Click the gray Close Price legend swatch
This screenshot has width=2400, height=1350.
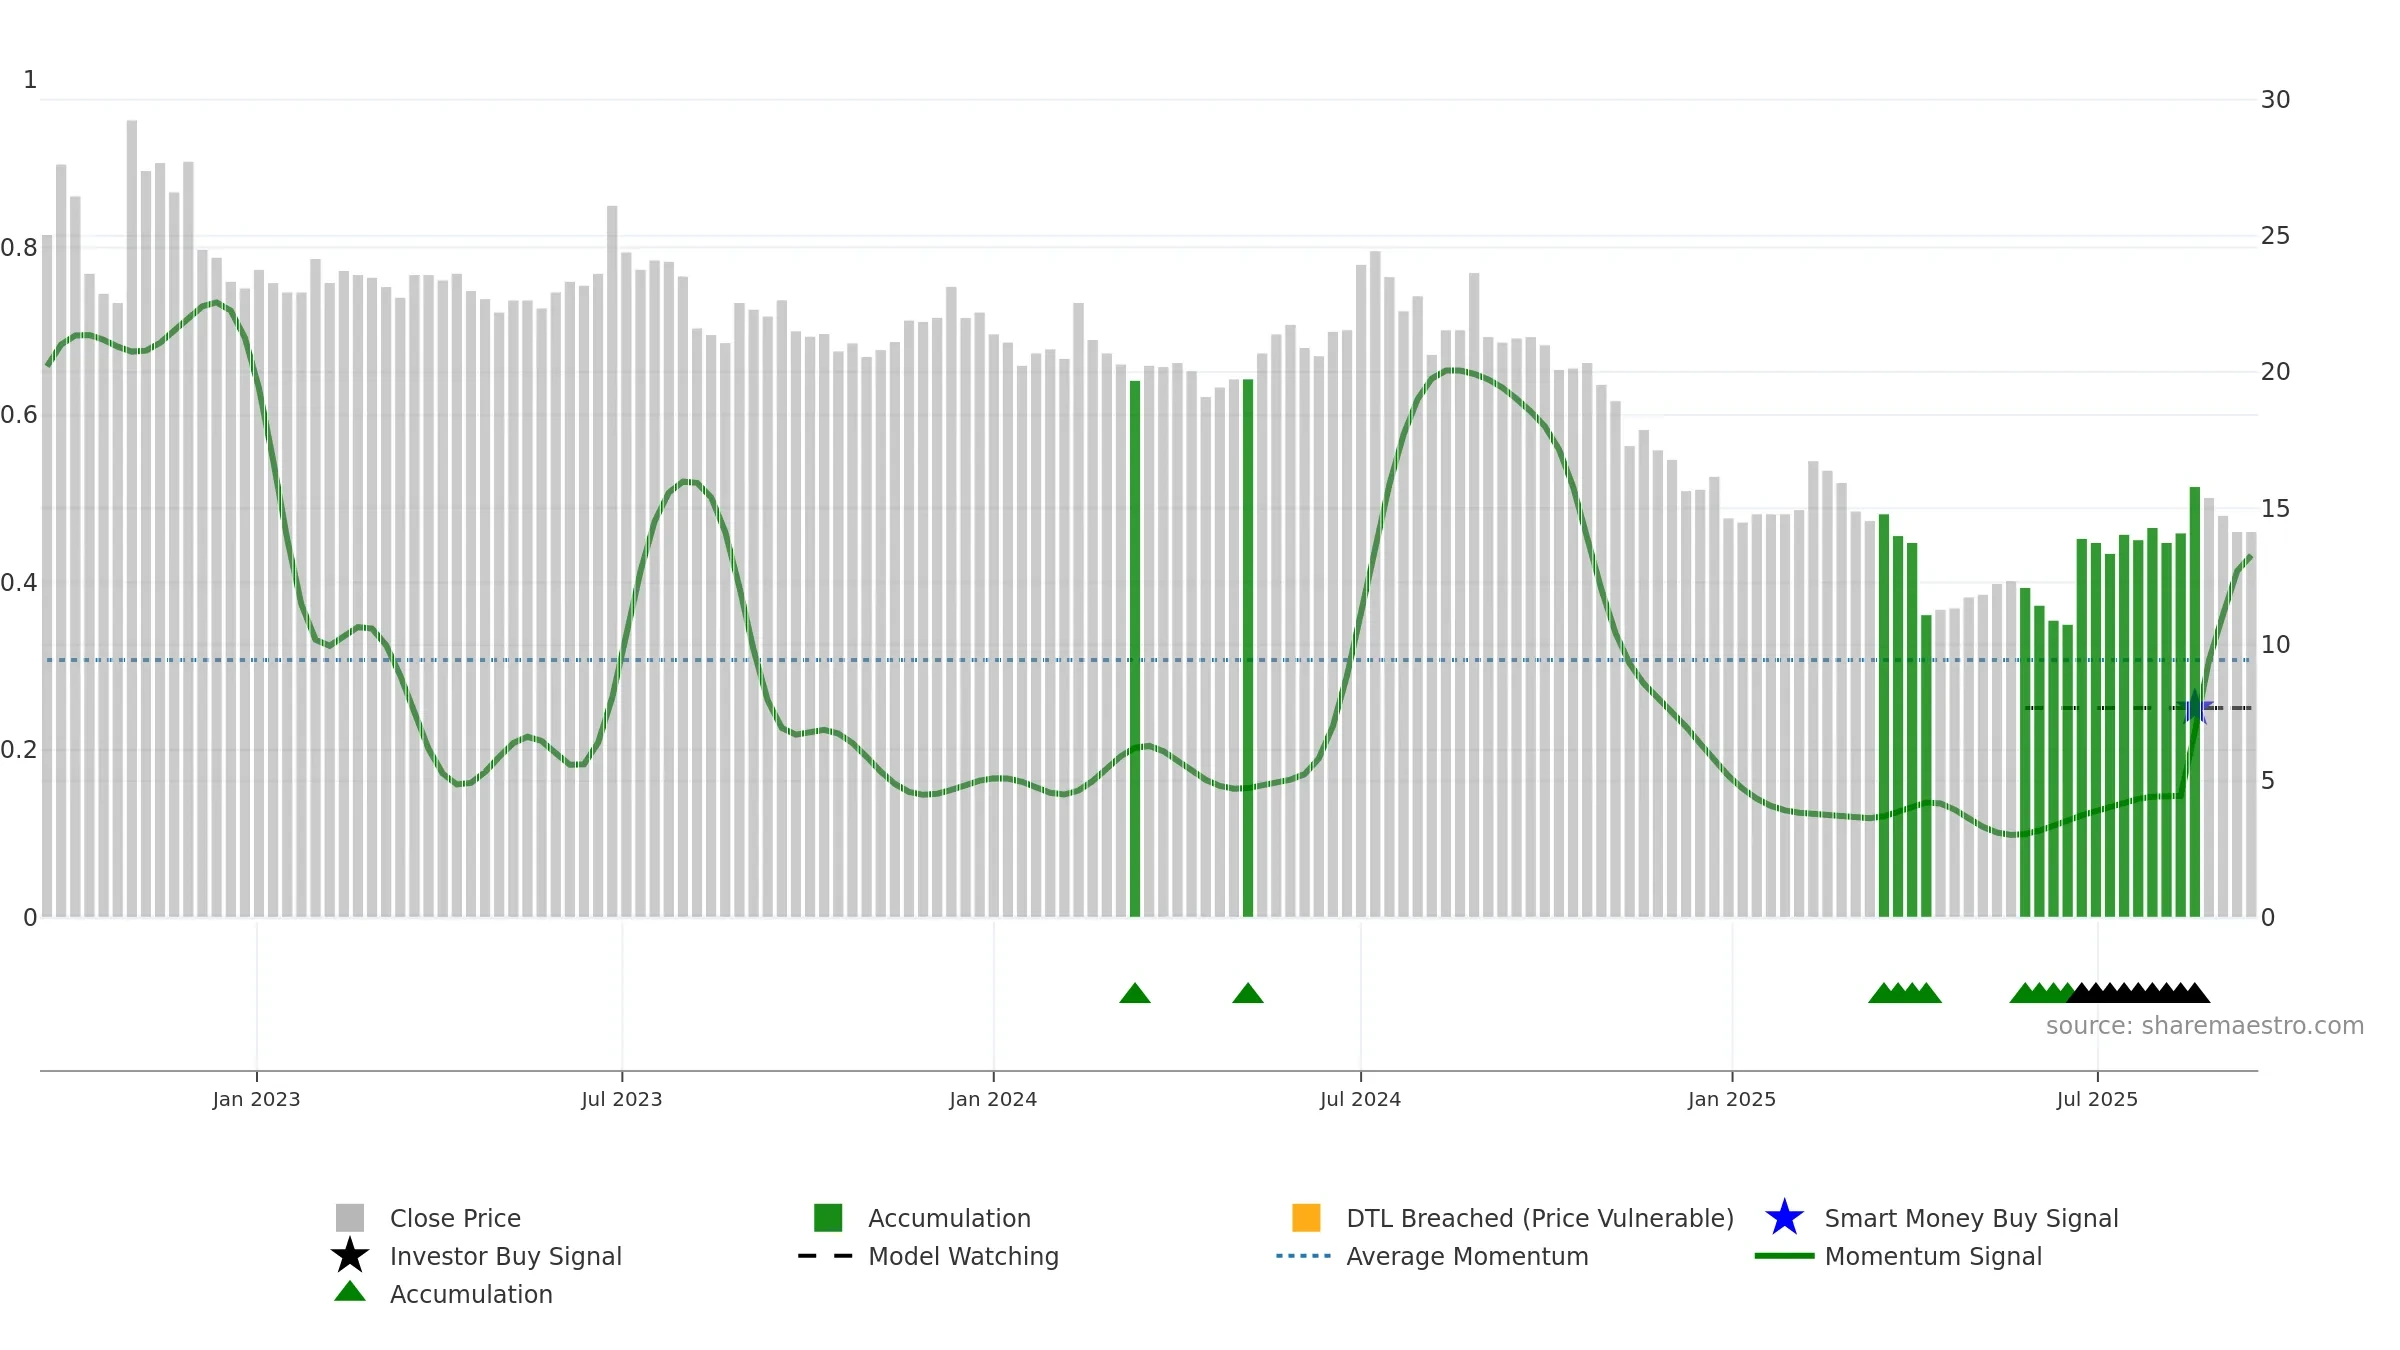(x=350, y=1218)
